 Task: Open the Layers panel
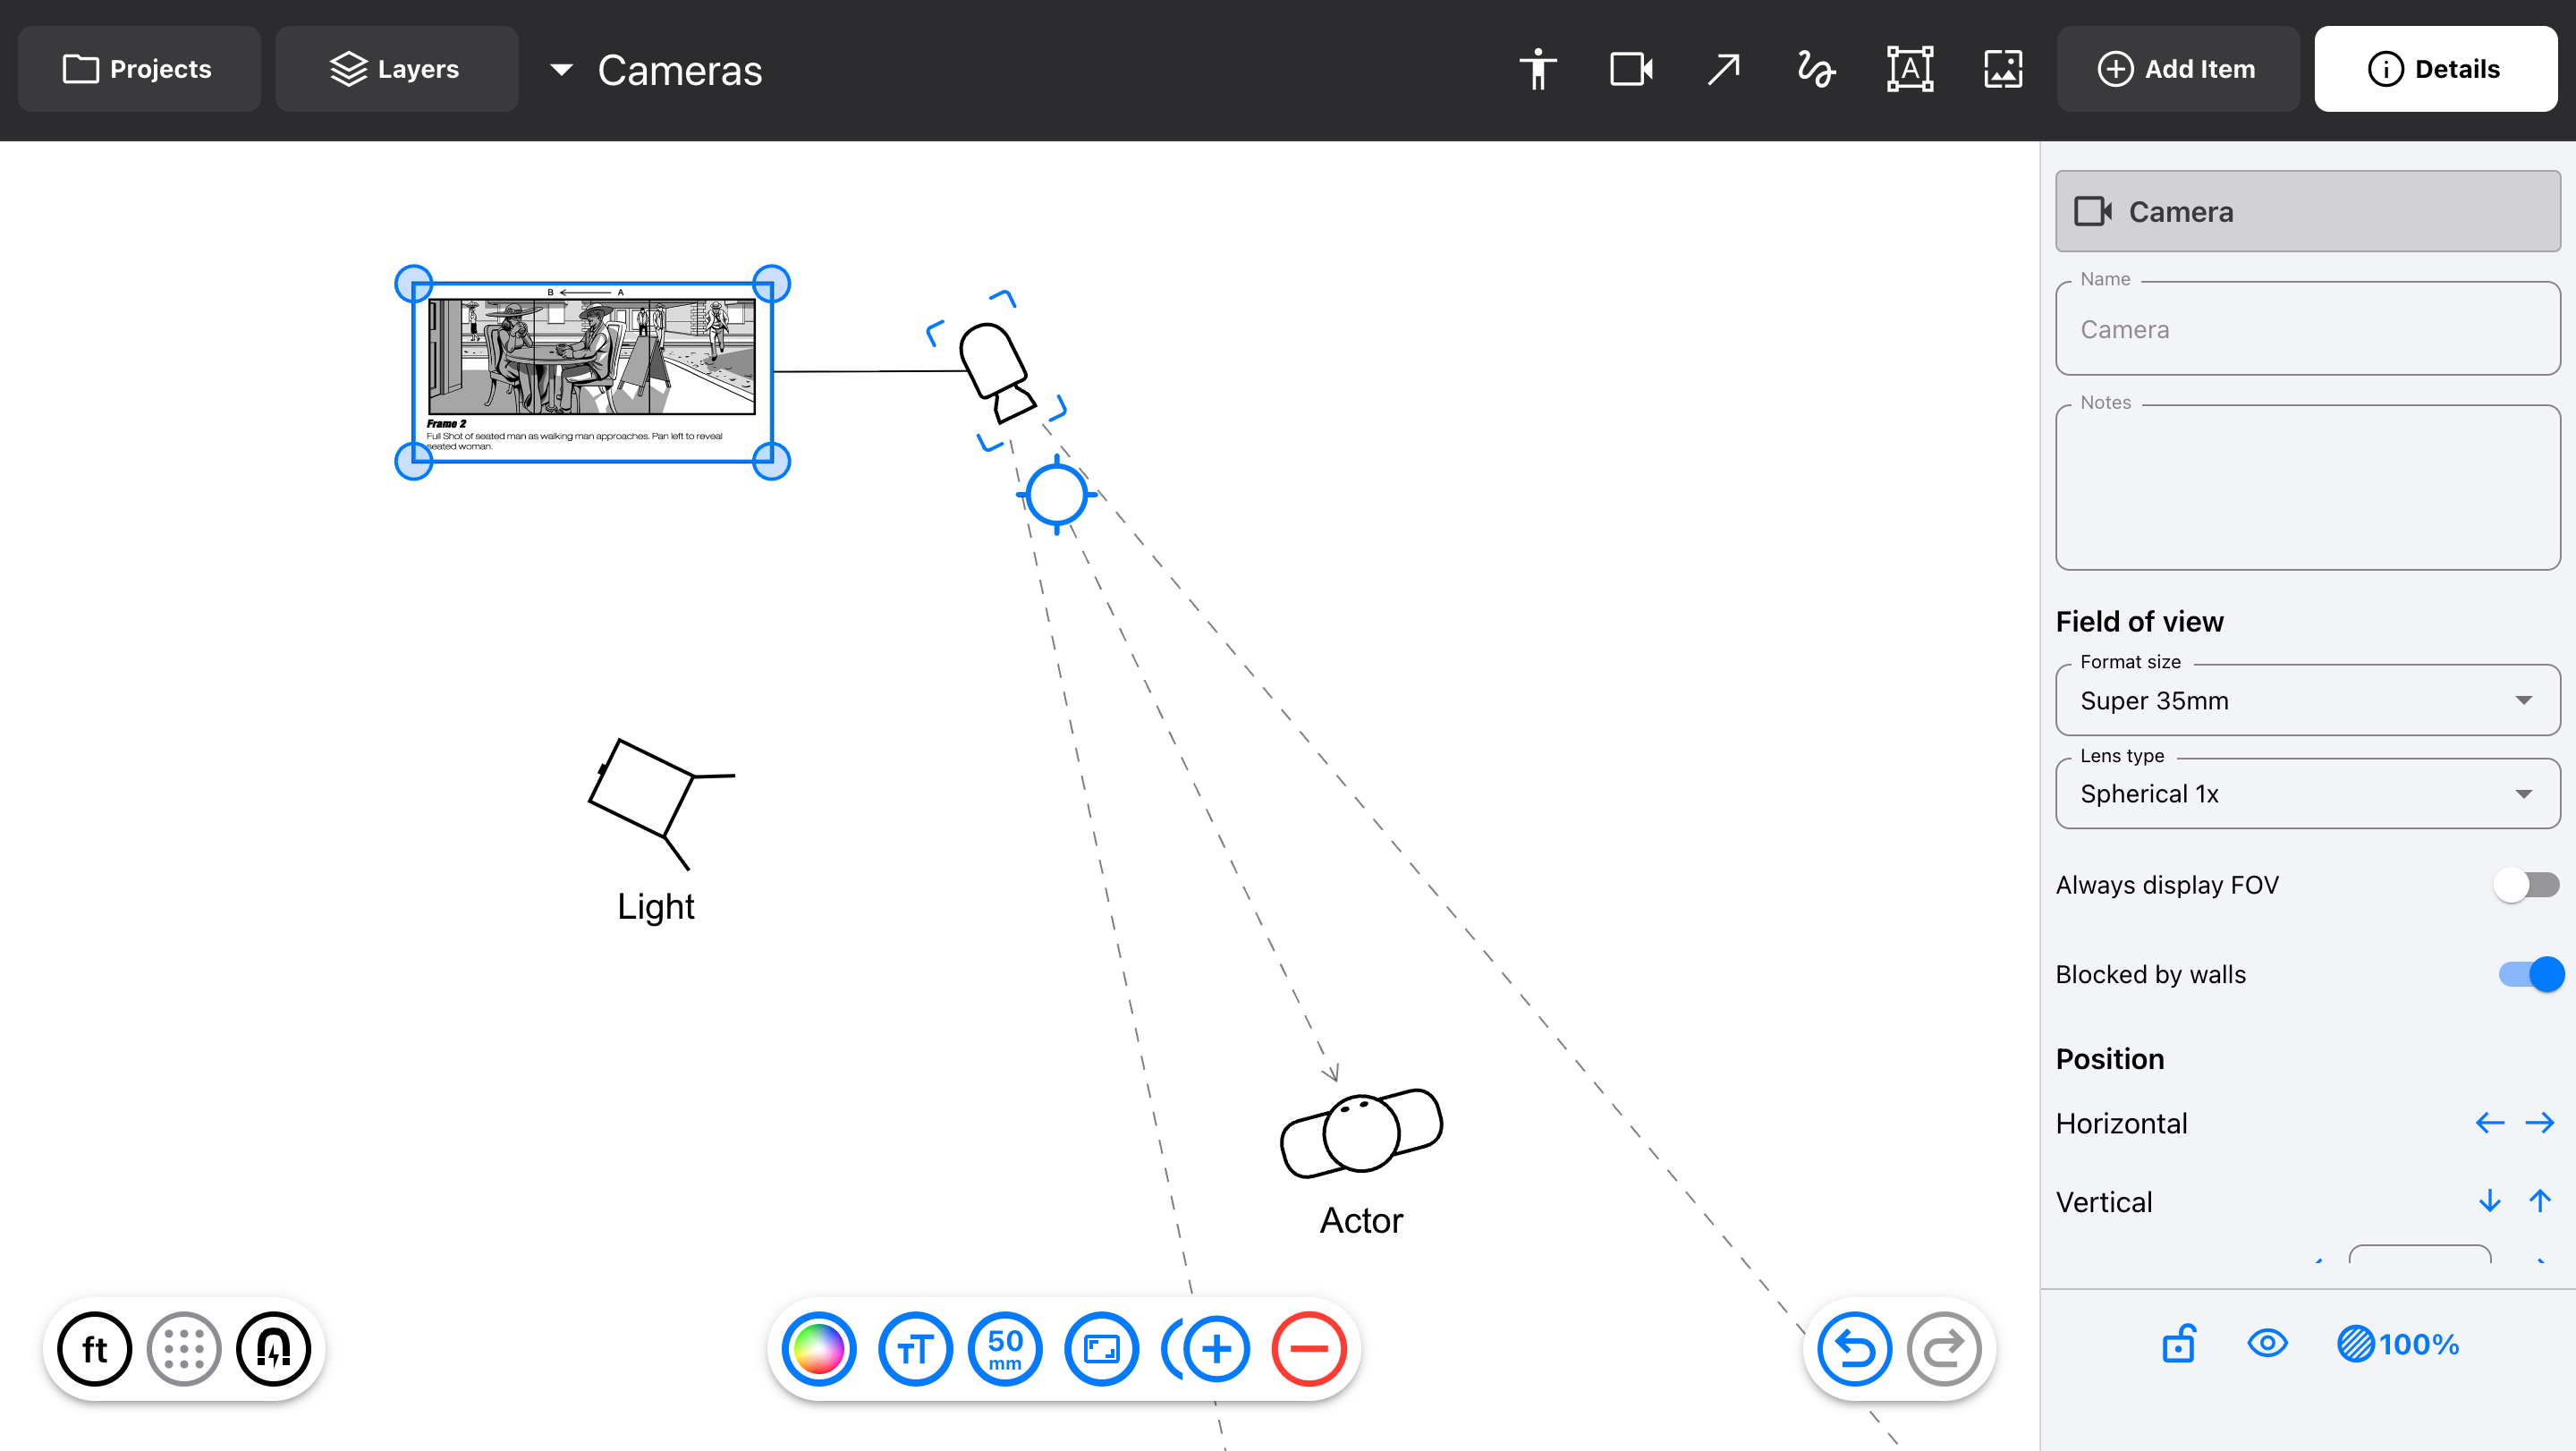point(396,69)
